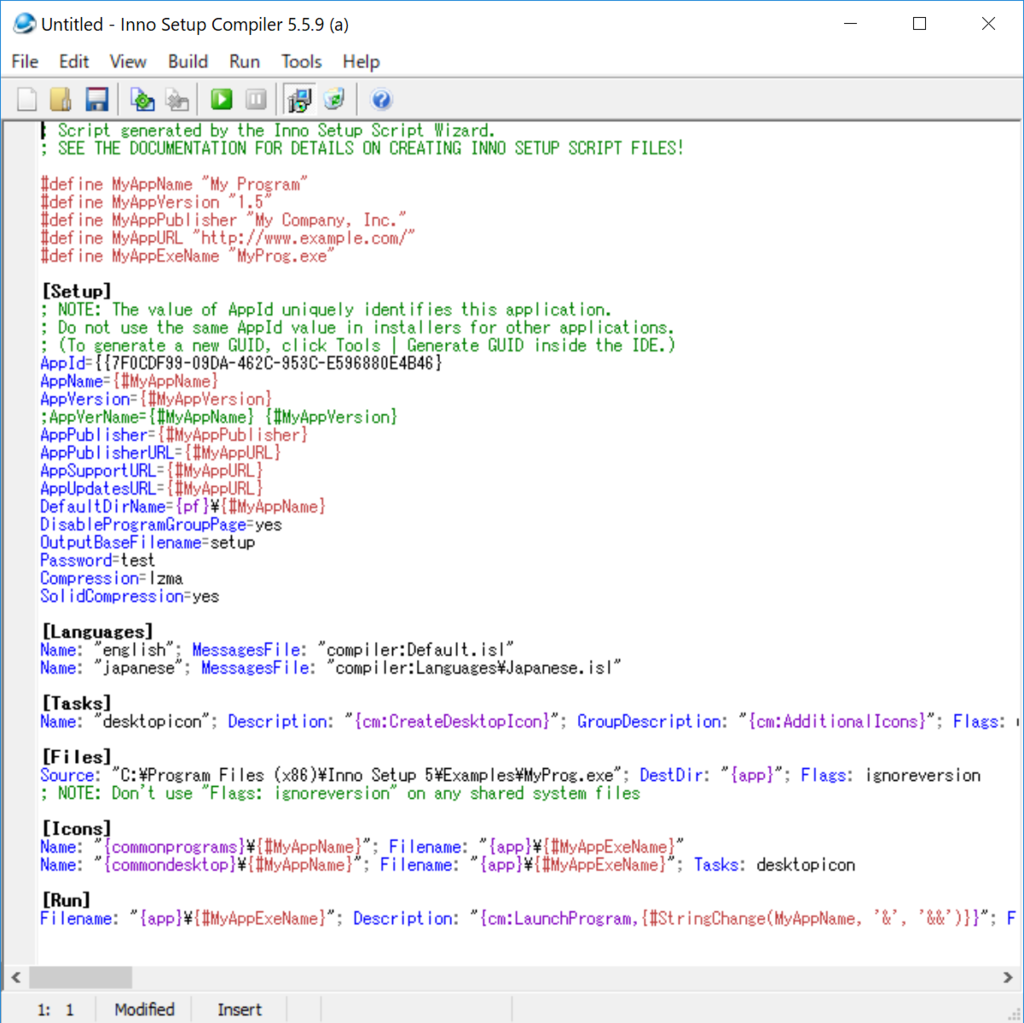Click the horizontal scrollbar thumb

(80, 978)
